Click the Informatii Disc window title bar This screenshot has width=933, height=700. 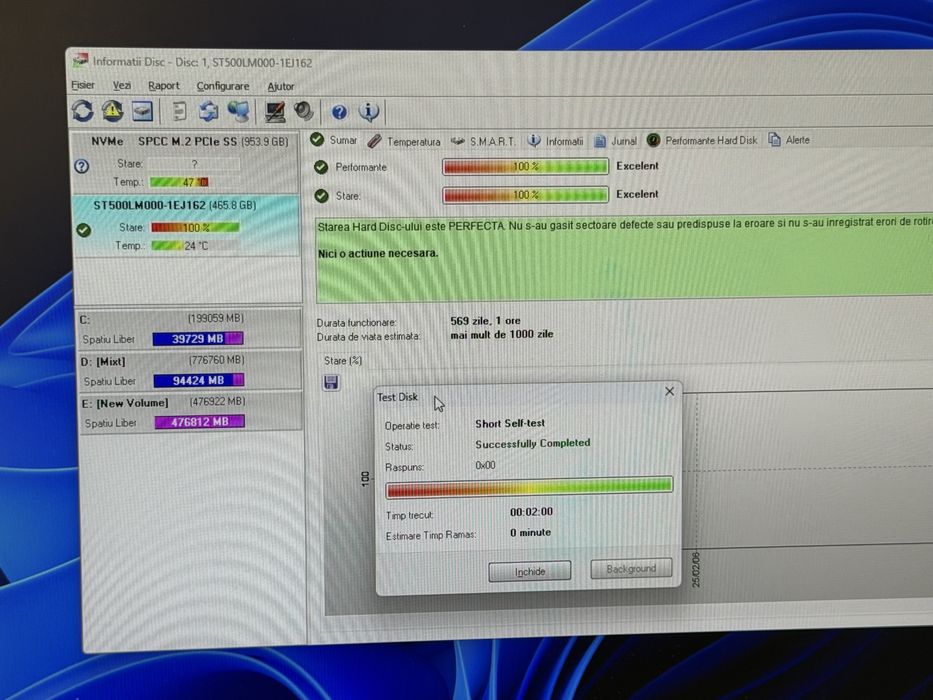click(x=500, y=62)
